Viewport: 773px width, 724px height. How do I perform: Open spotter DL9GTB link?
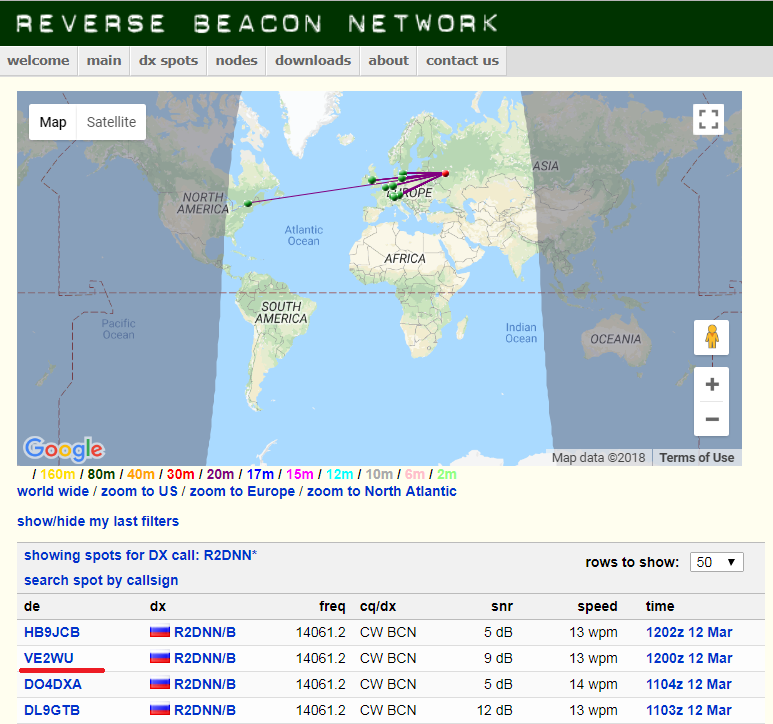pos(52,710)
